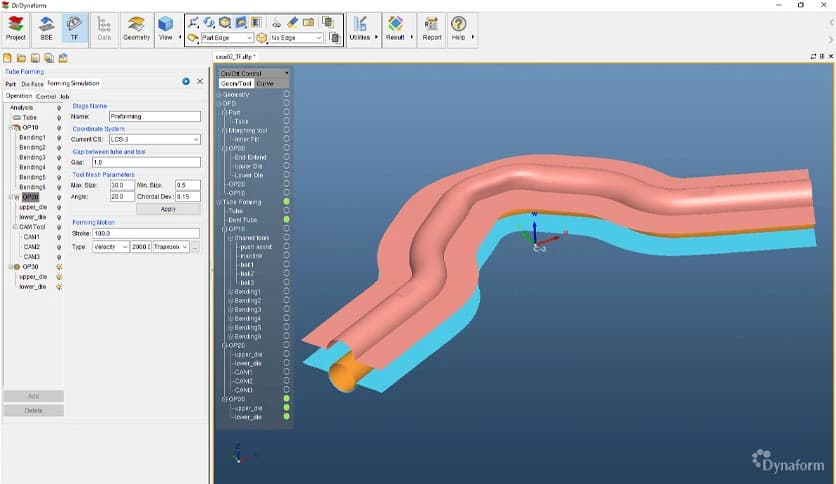This screenshot has height=484, width=836.
Task: Open the Part Edge dropdown
Action: (x=227, y=38)
